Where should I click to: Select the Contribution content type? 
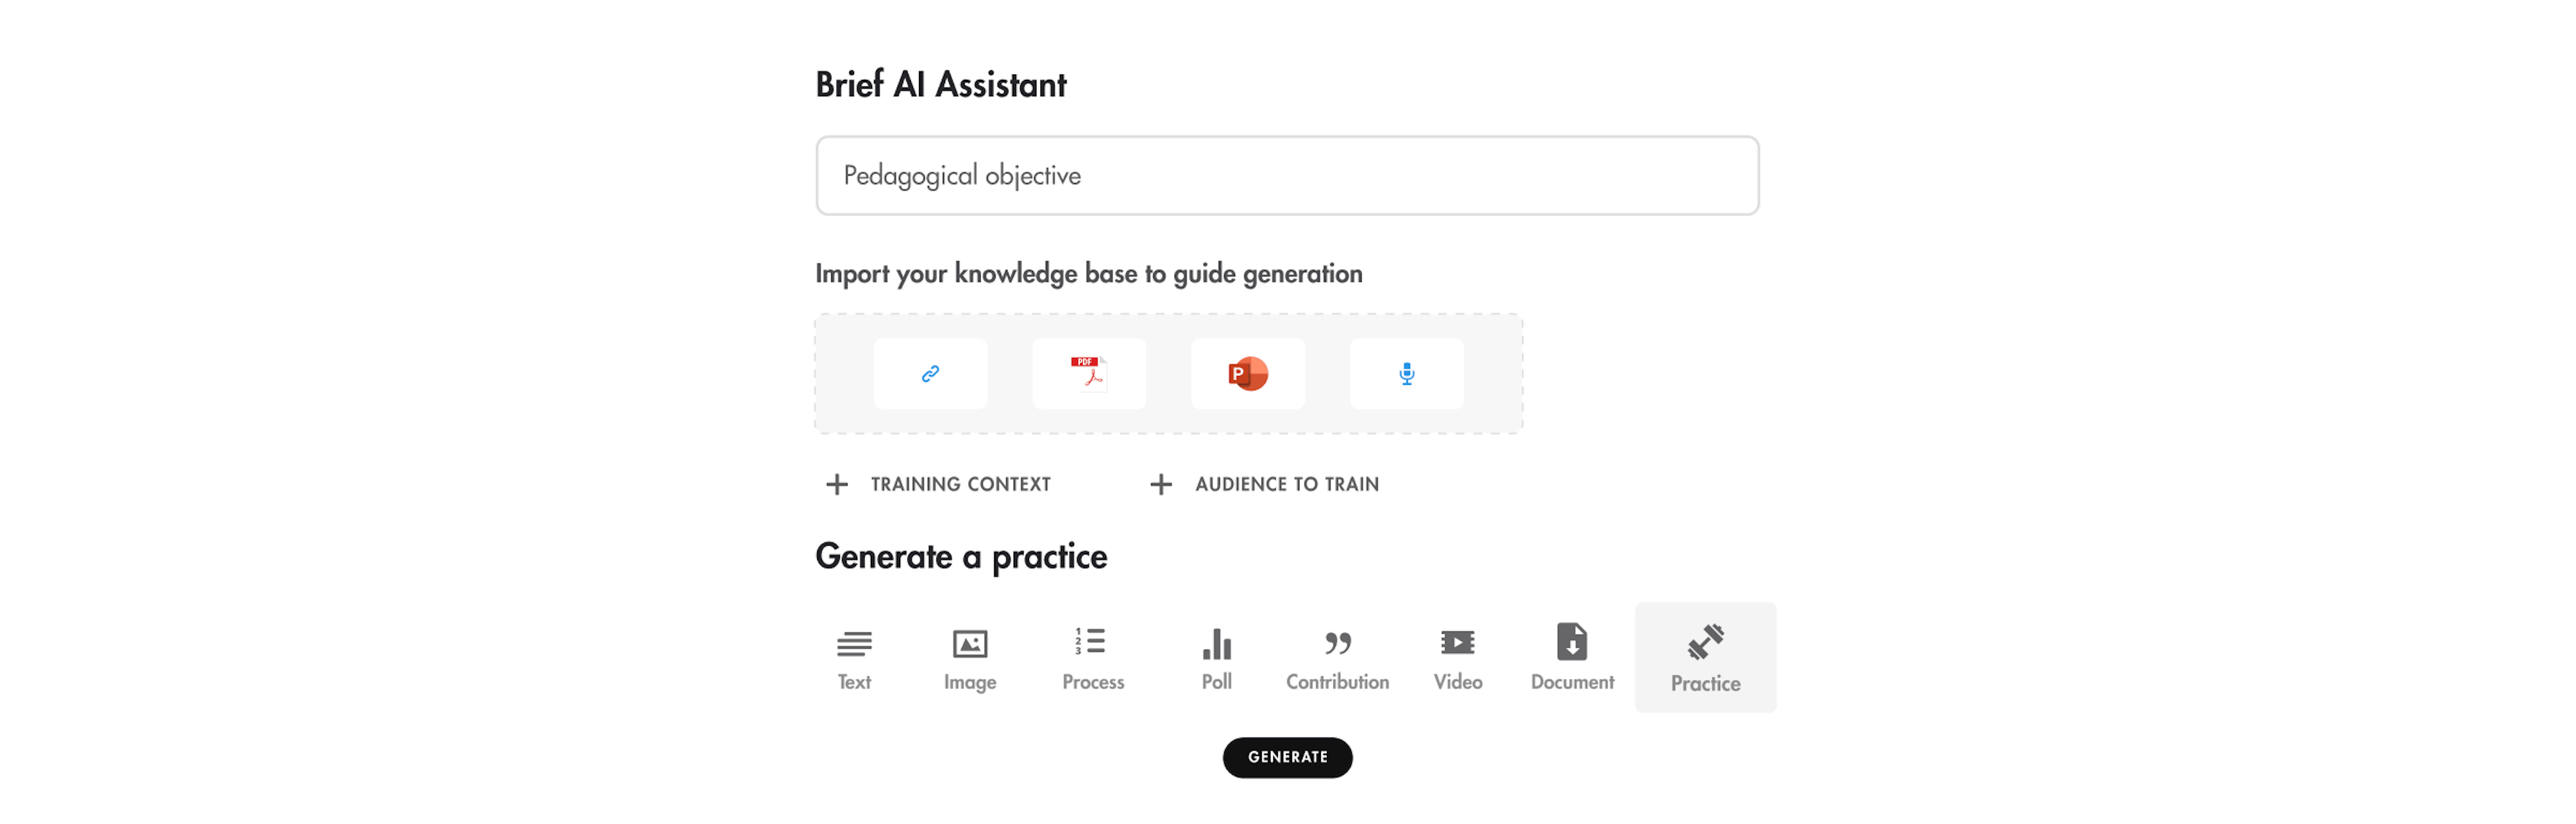(x=1337, y=658)
